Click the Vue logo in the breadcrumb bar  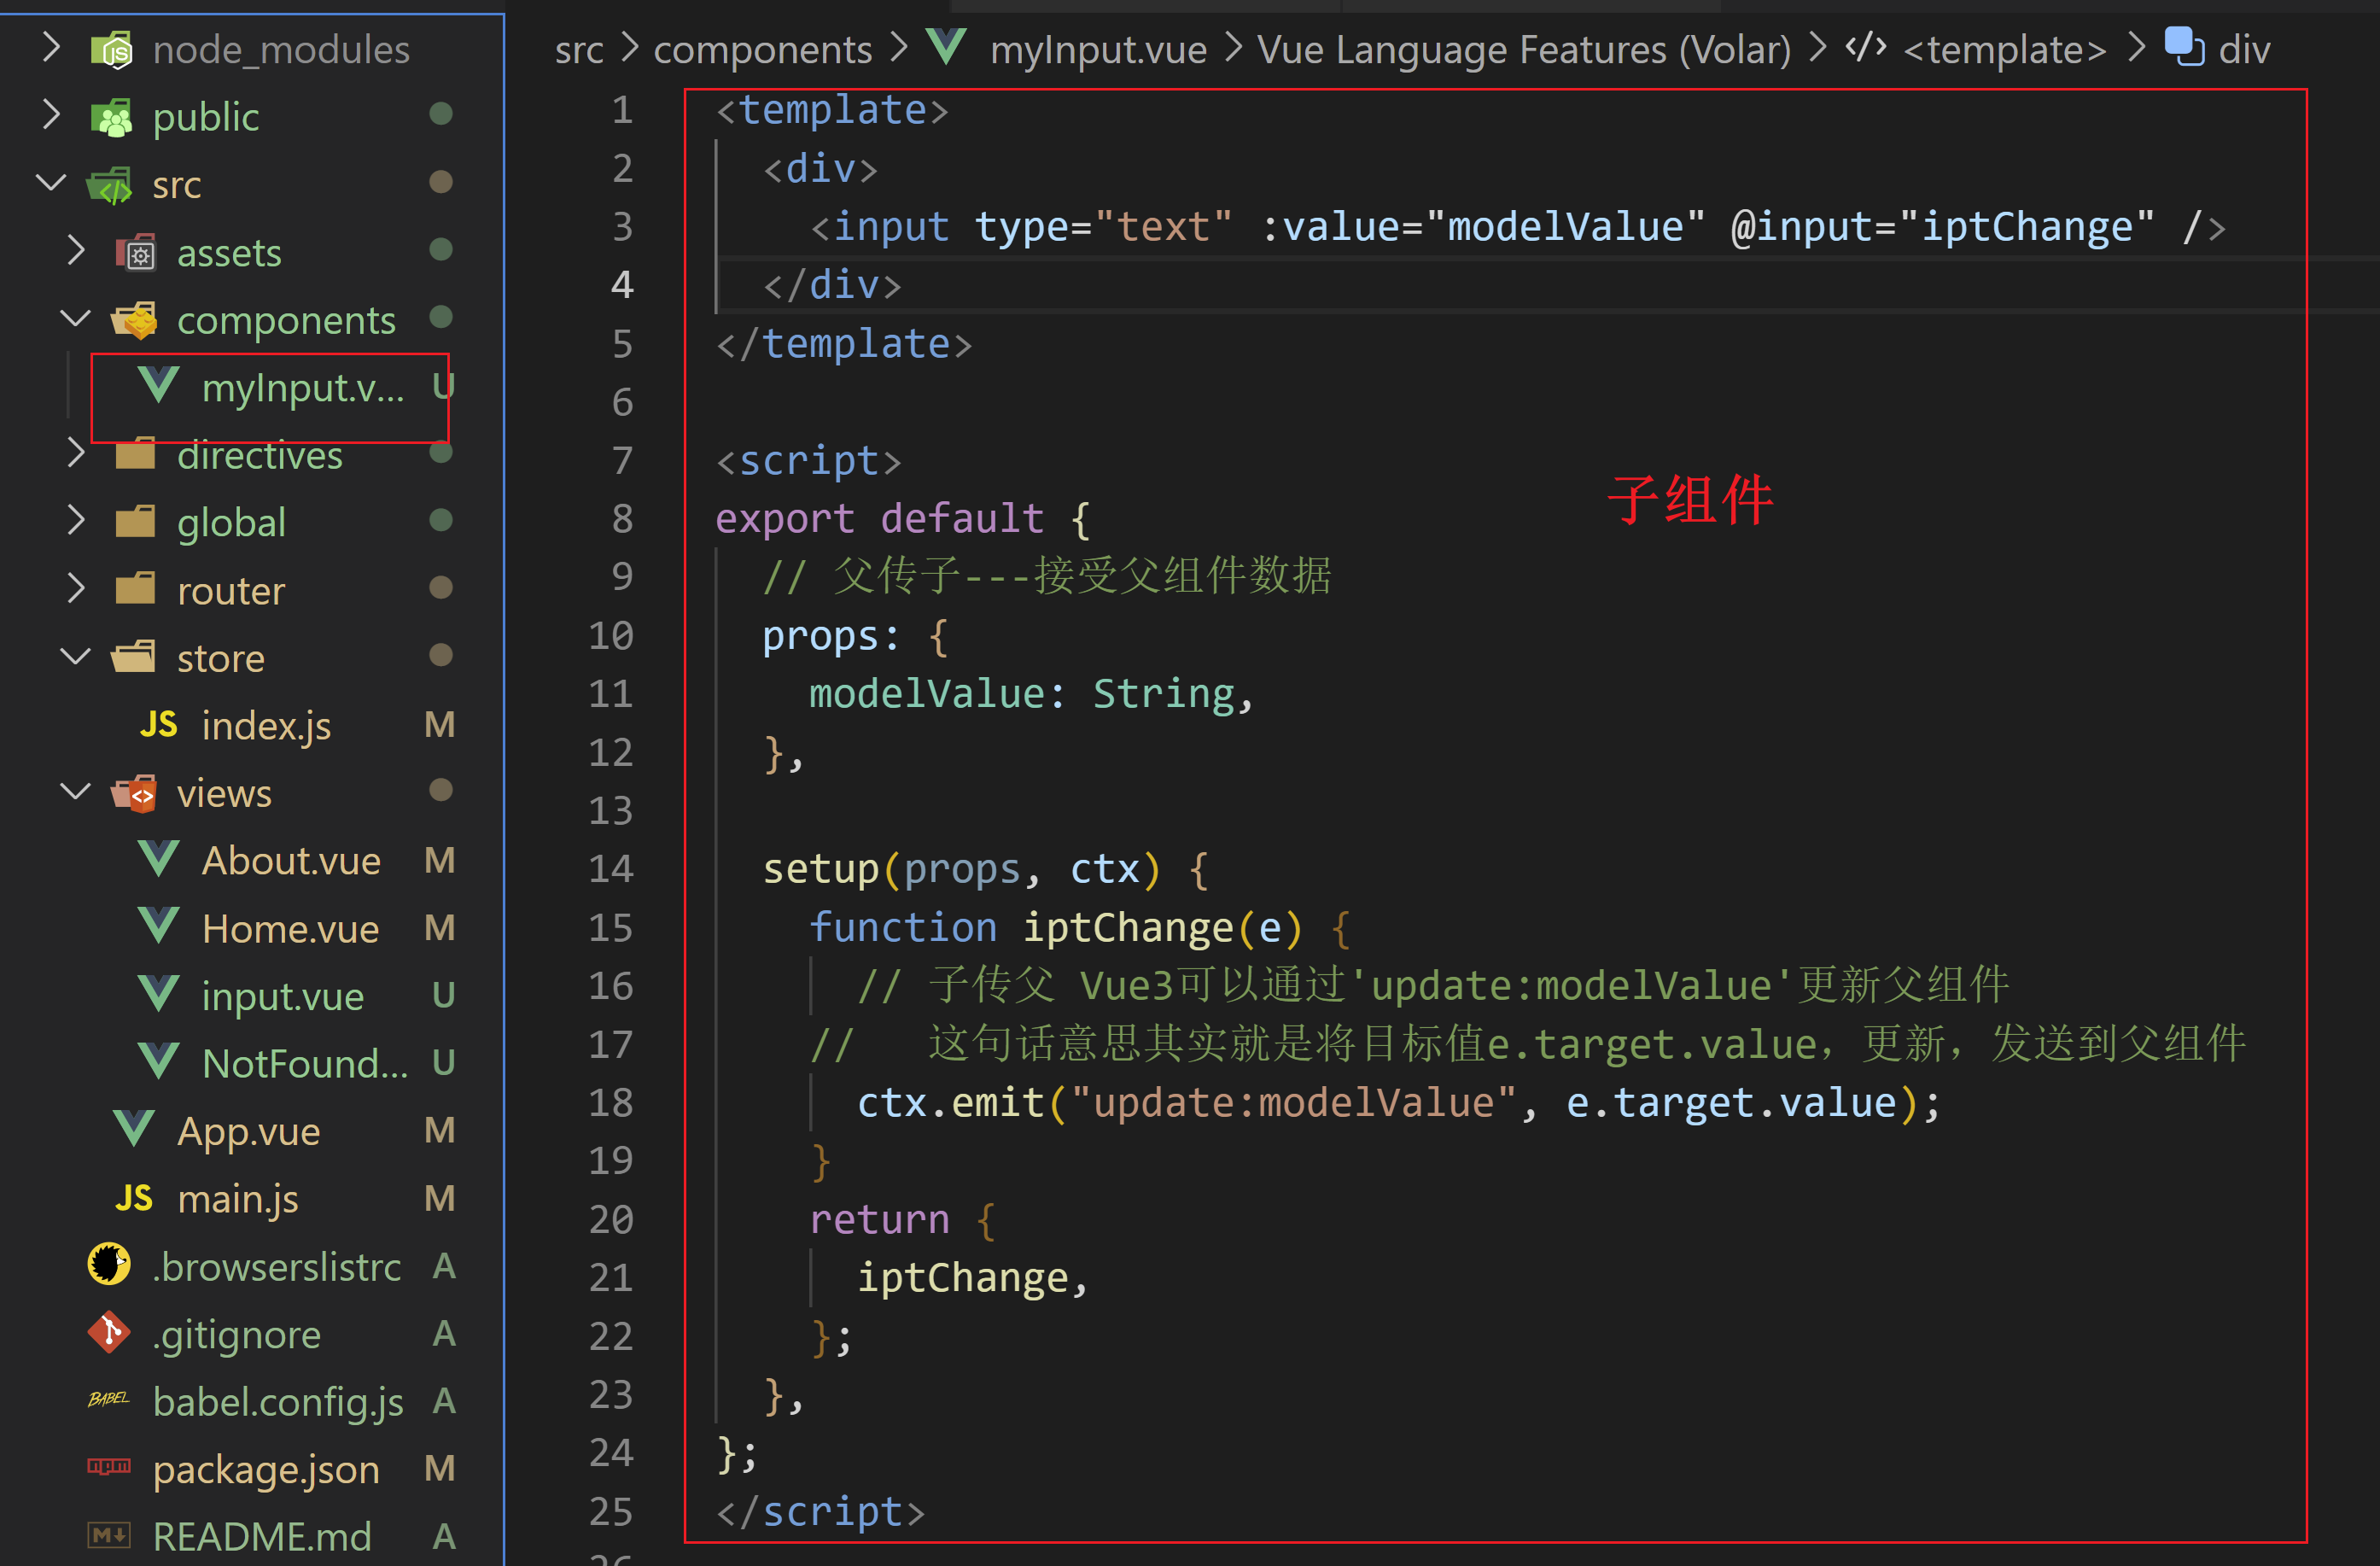click(947, 47)
